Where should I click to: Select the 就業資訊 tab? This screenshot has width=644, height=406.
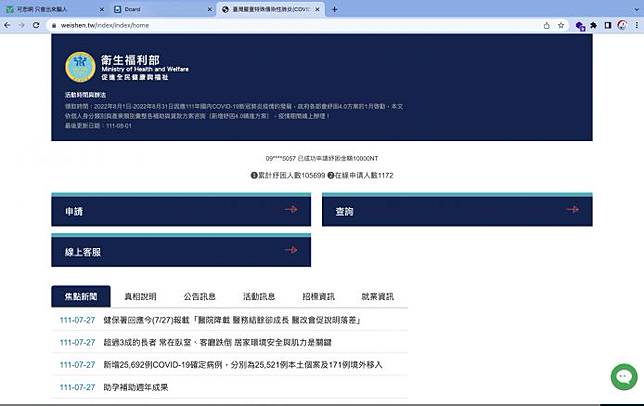click(378, 296)
